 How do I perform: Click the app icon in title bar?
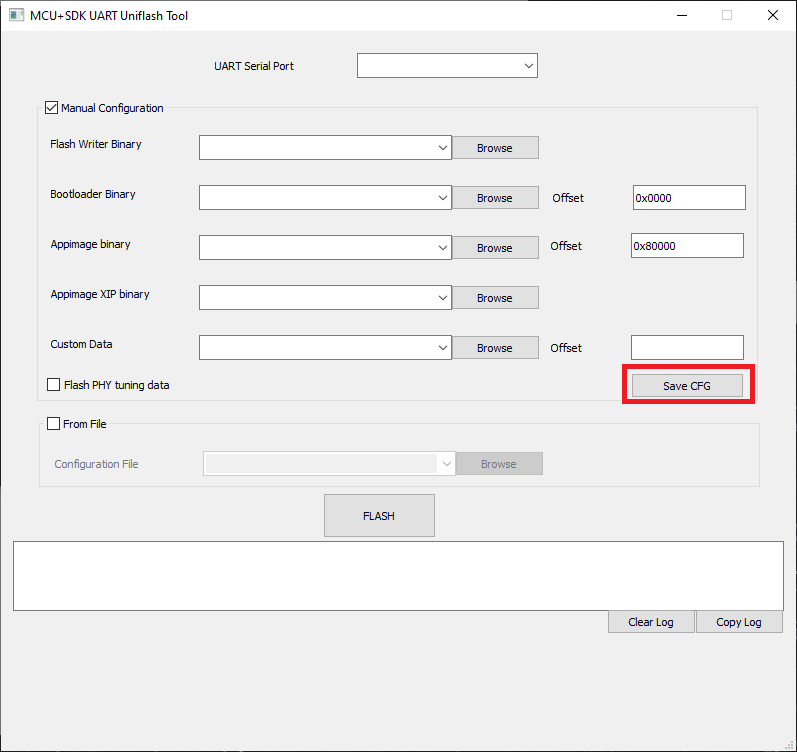[16, 16]
